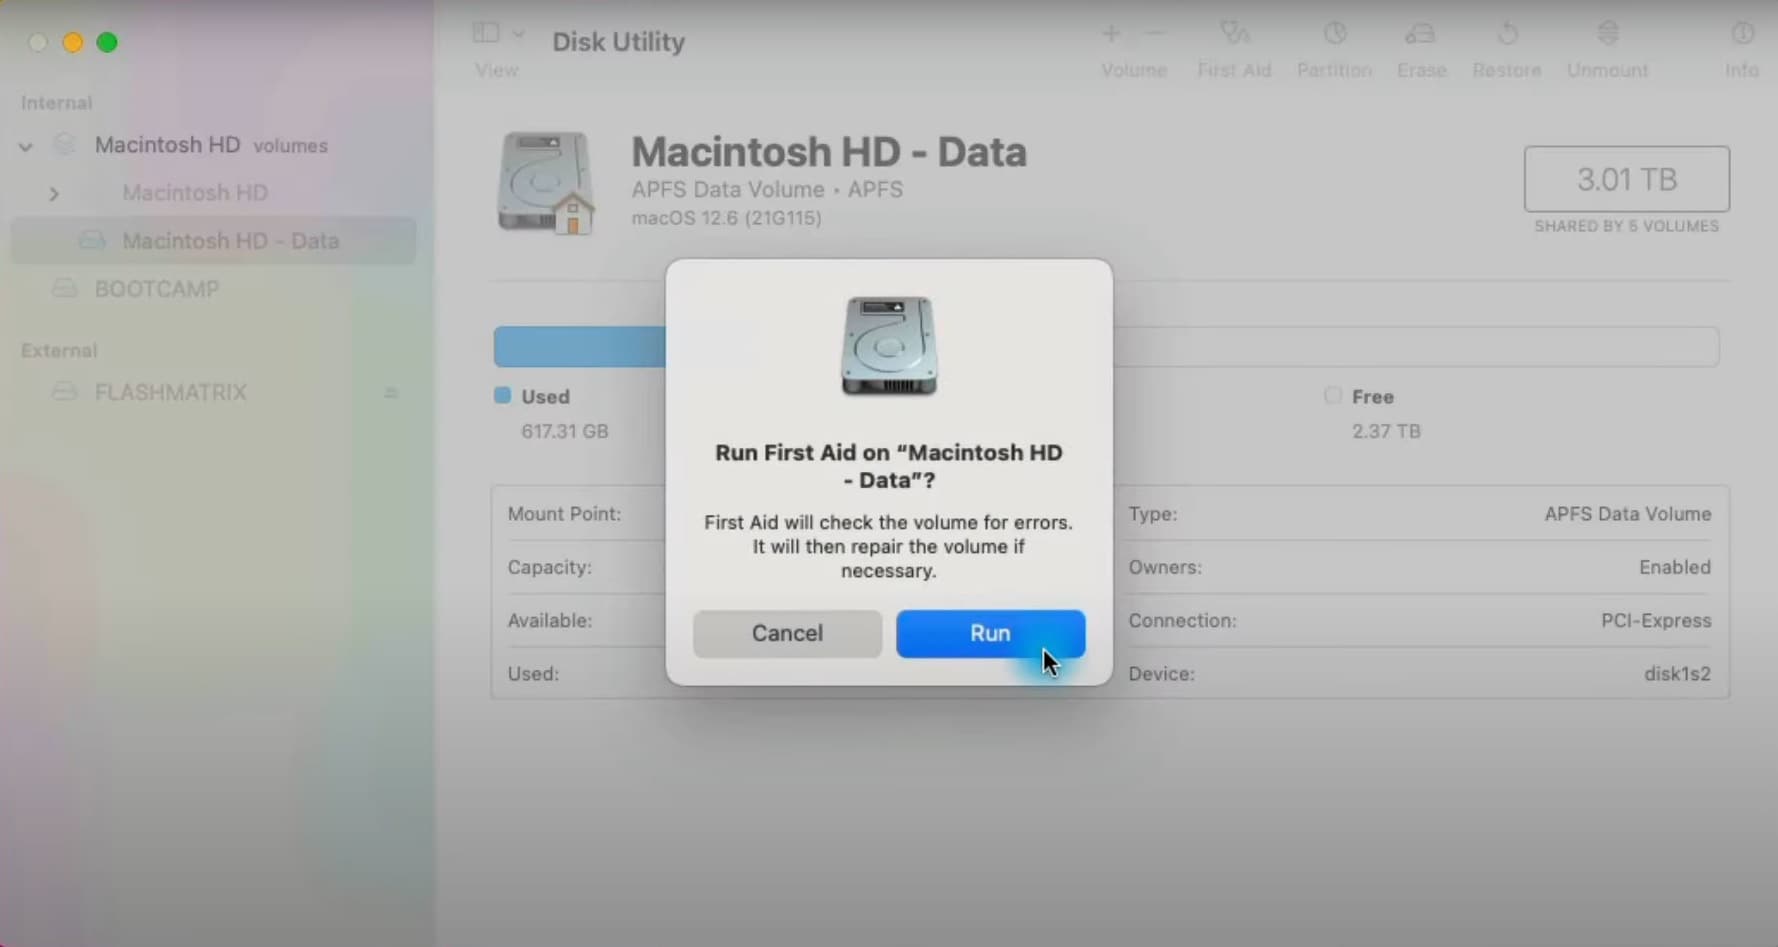This screenshot has width=1778, height=947.
Task: Click the blue used storage bar
Action: pos(579,347)
